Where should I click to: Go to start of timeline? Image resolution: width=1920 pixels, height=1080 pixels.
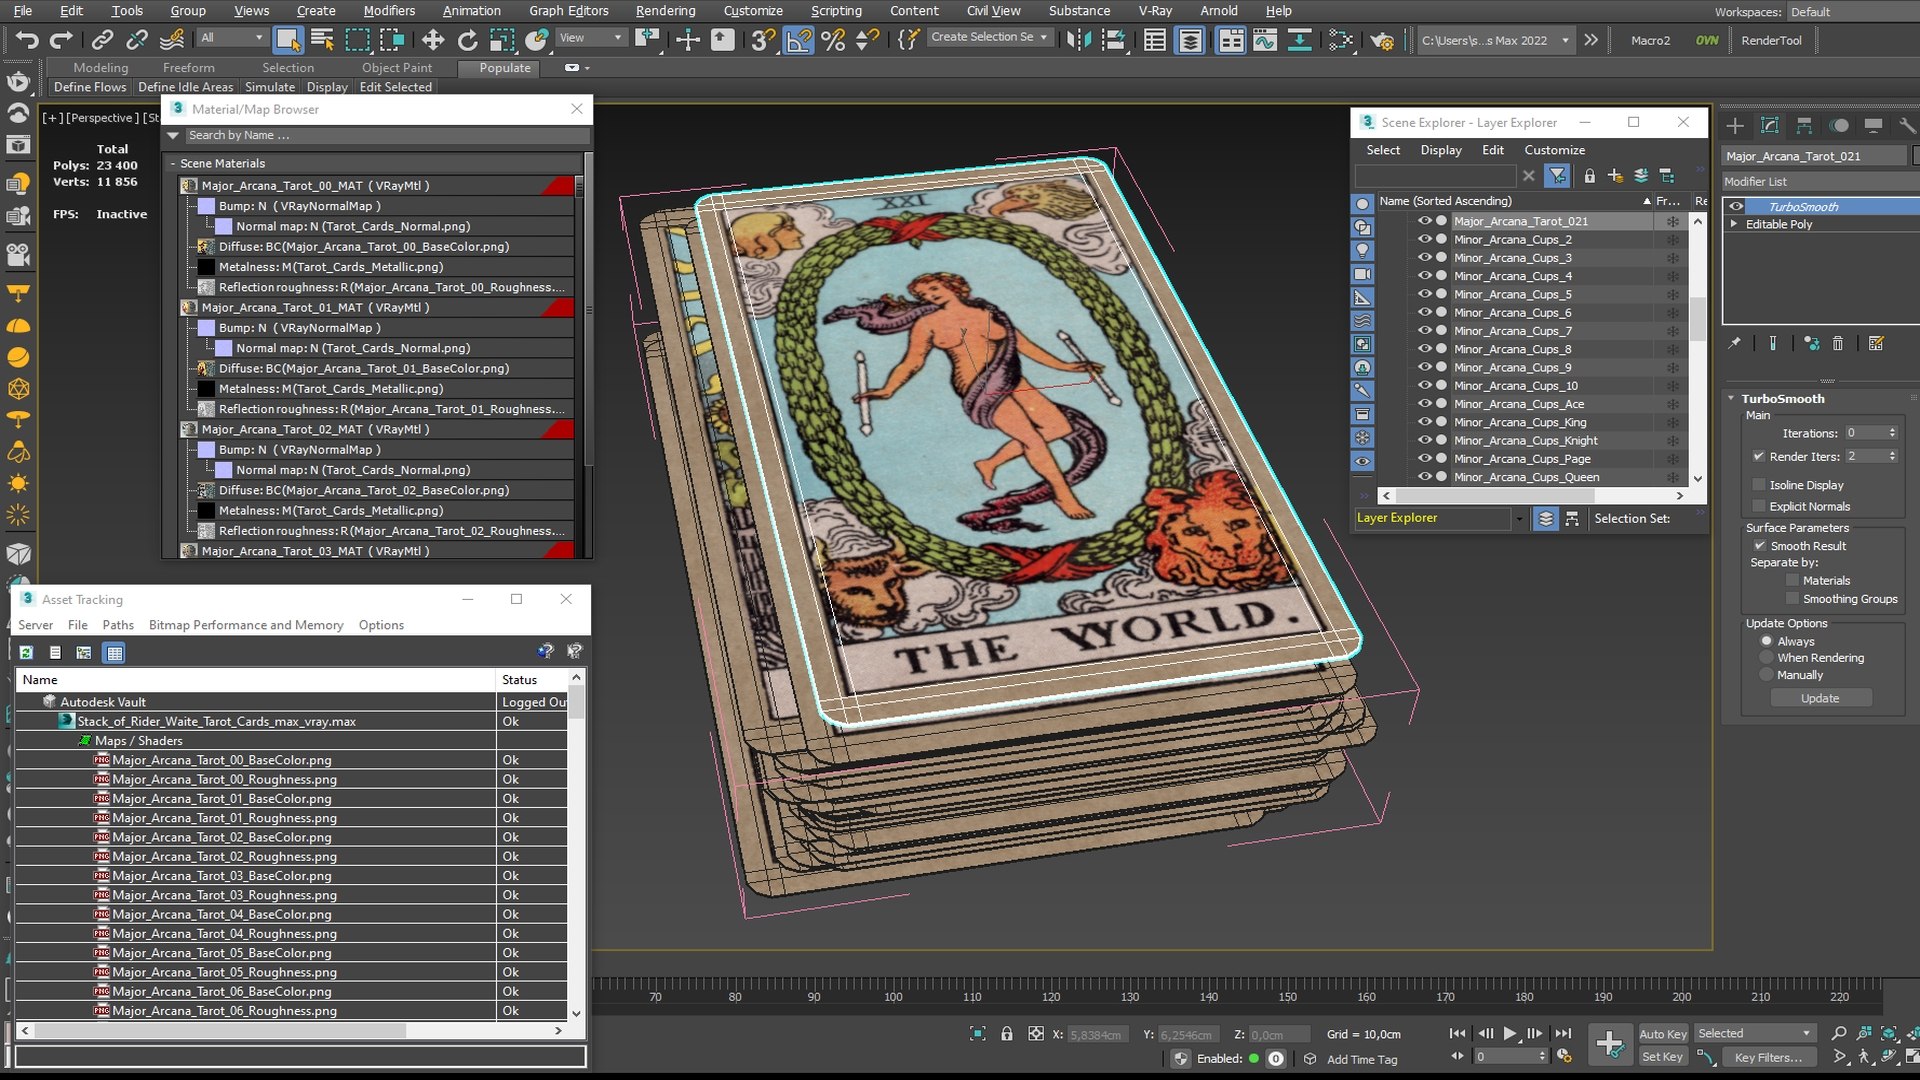pos(1457,1034)
